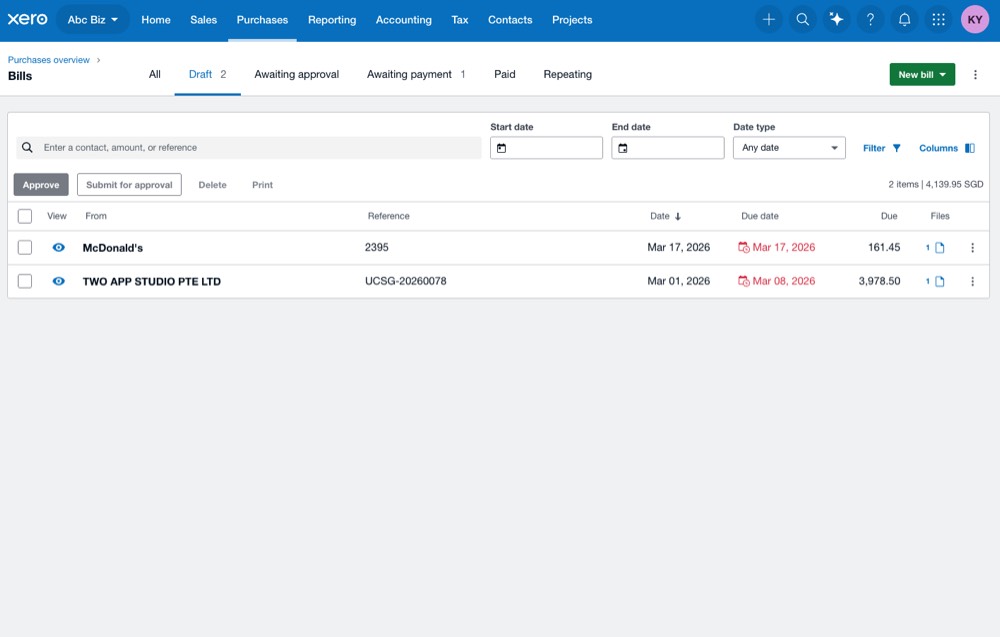Open the Purchases menu
This screenshot has height=637, width=1000.
(262, 20)
